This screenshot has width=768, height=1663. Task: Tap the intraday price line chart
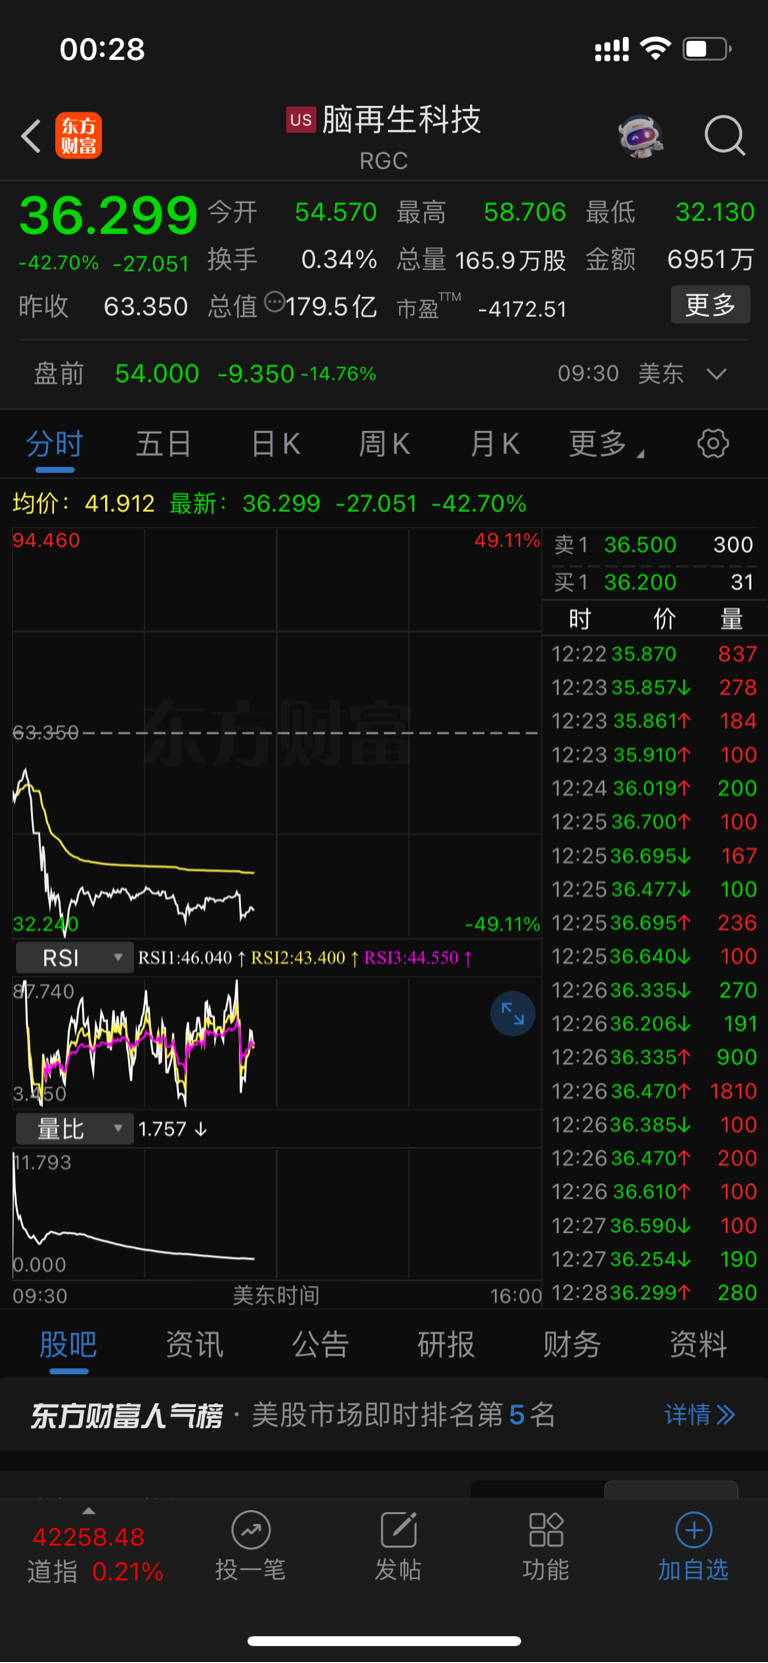click(x=276, y=733)
